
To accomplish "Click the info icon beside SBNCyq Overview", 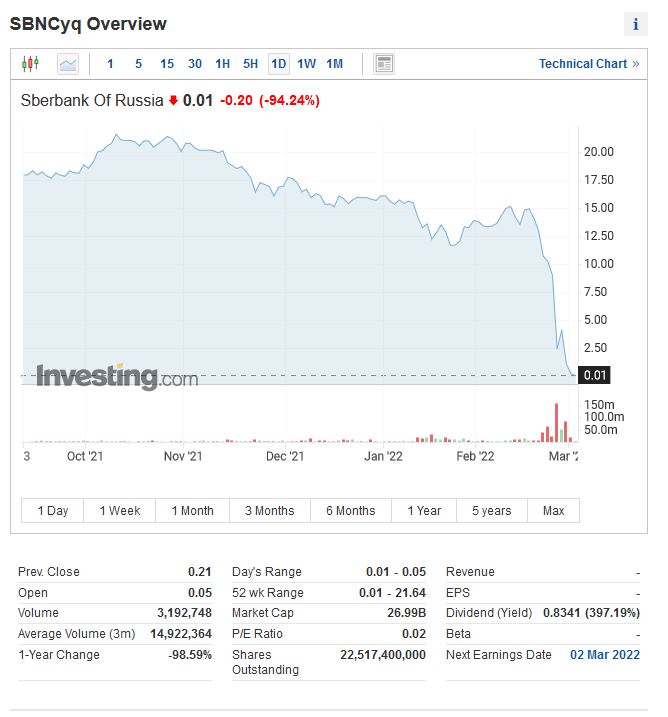I will click(x=636, y=25).
